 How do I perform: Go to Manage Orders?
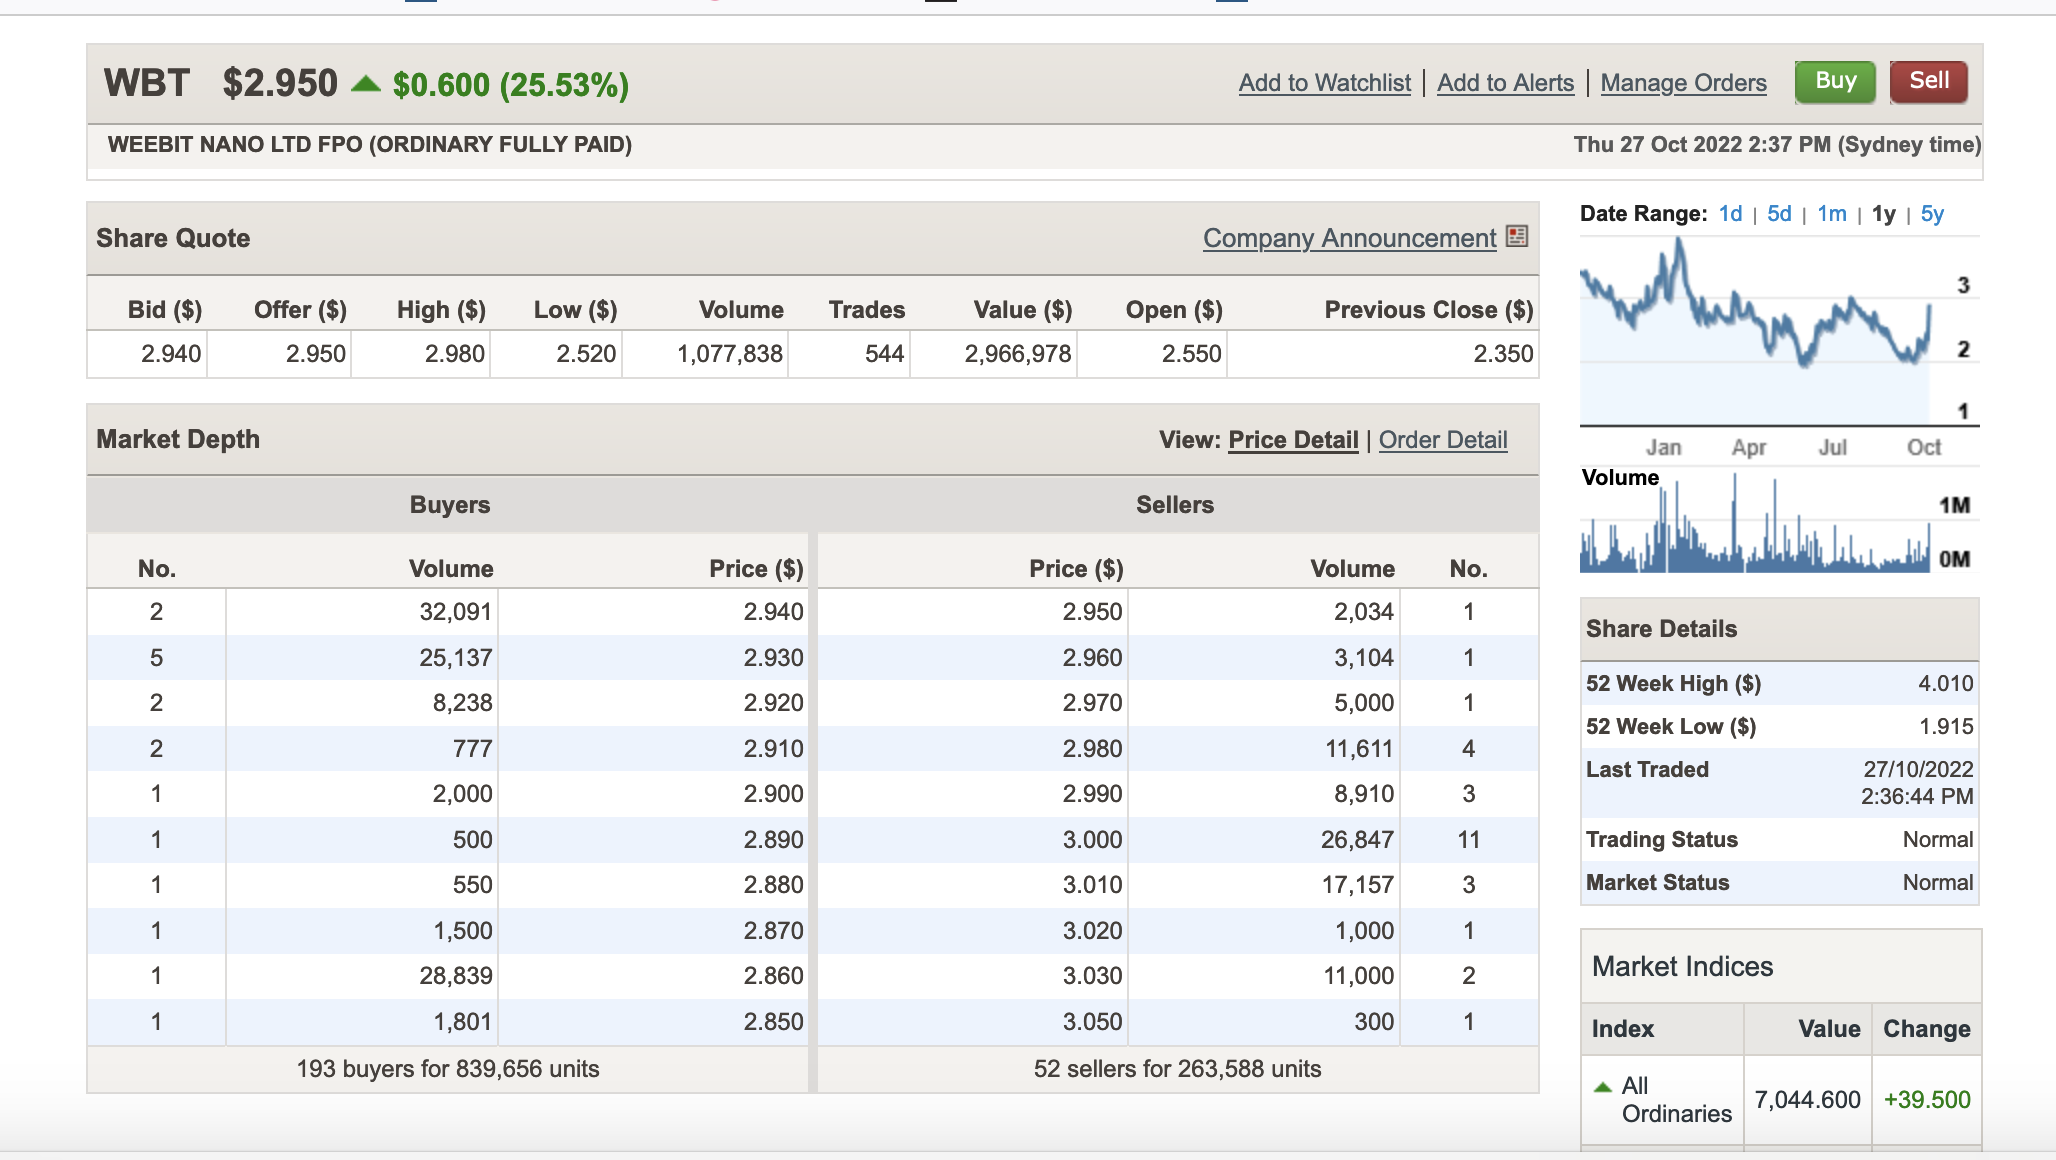click(1683, 83)
